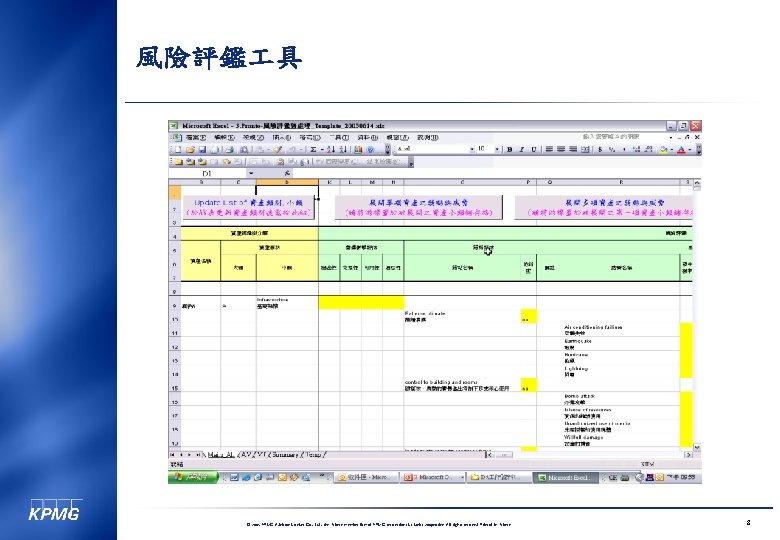Click the 'Infrastructure' cell in row 9
Image resolution: width=780 pixels, height=540 pixels.
click(x=287, y=303)
